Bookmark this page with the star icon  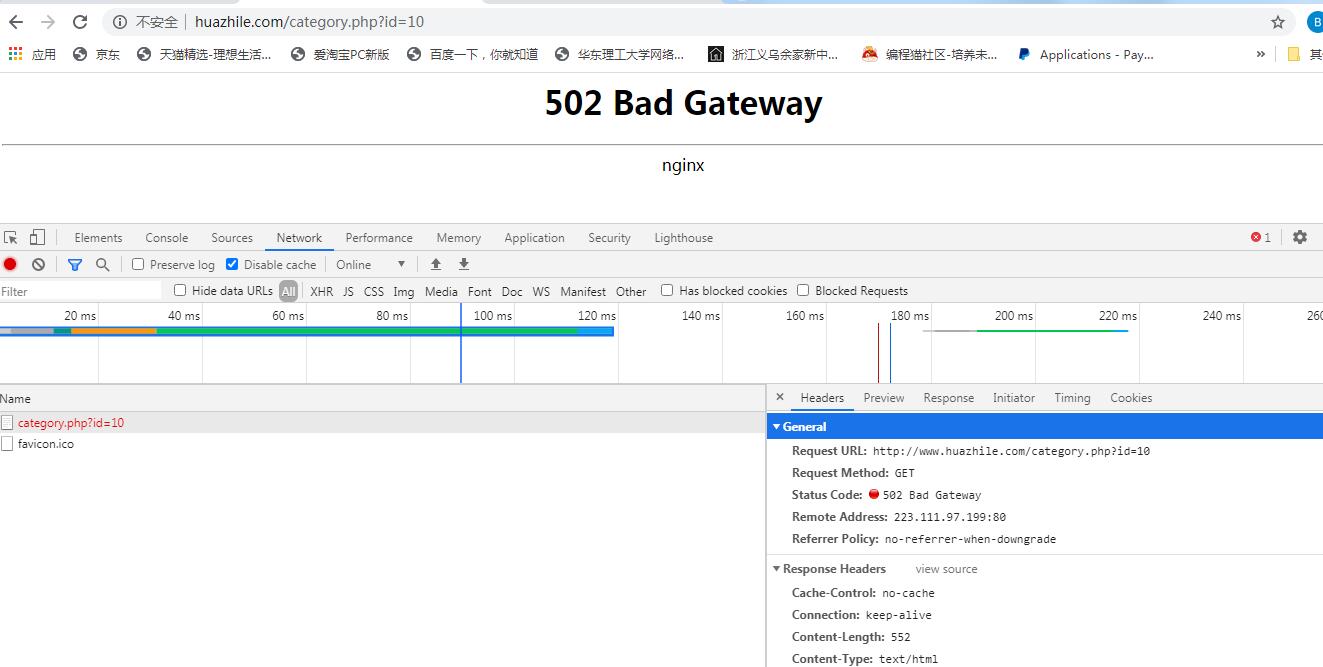click(1277, 22)
